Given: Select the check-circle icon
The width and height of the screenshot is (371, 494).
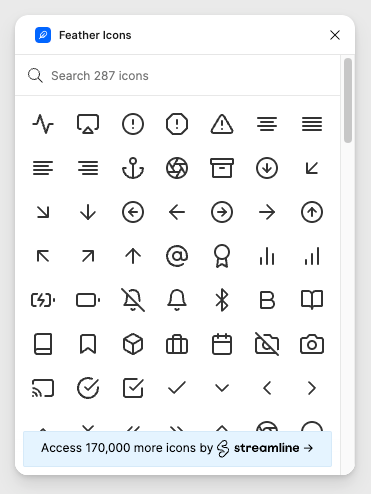Looking at the screenshot, I should click(88, 388).
